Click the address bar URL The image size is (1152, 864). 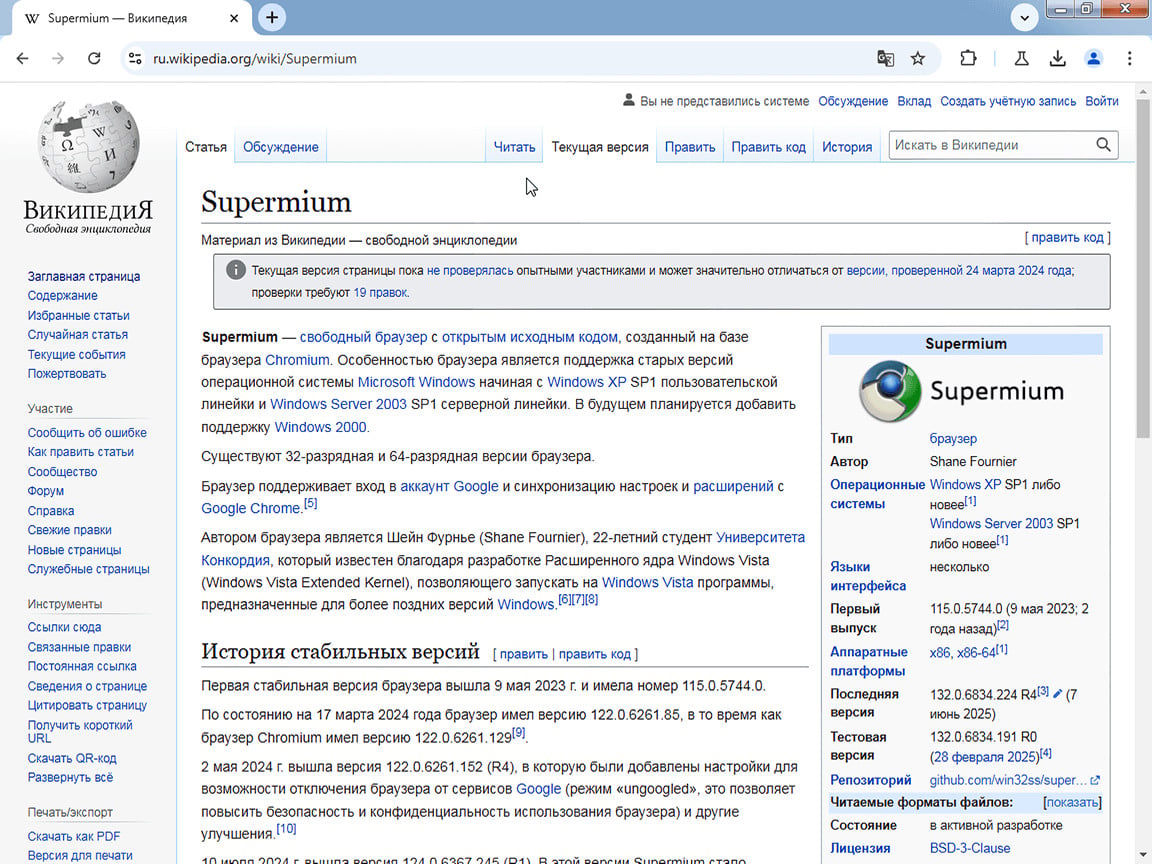[x=255, y=59]
